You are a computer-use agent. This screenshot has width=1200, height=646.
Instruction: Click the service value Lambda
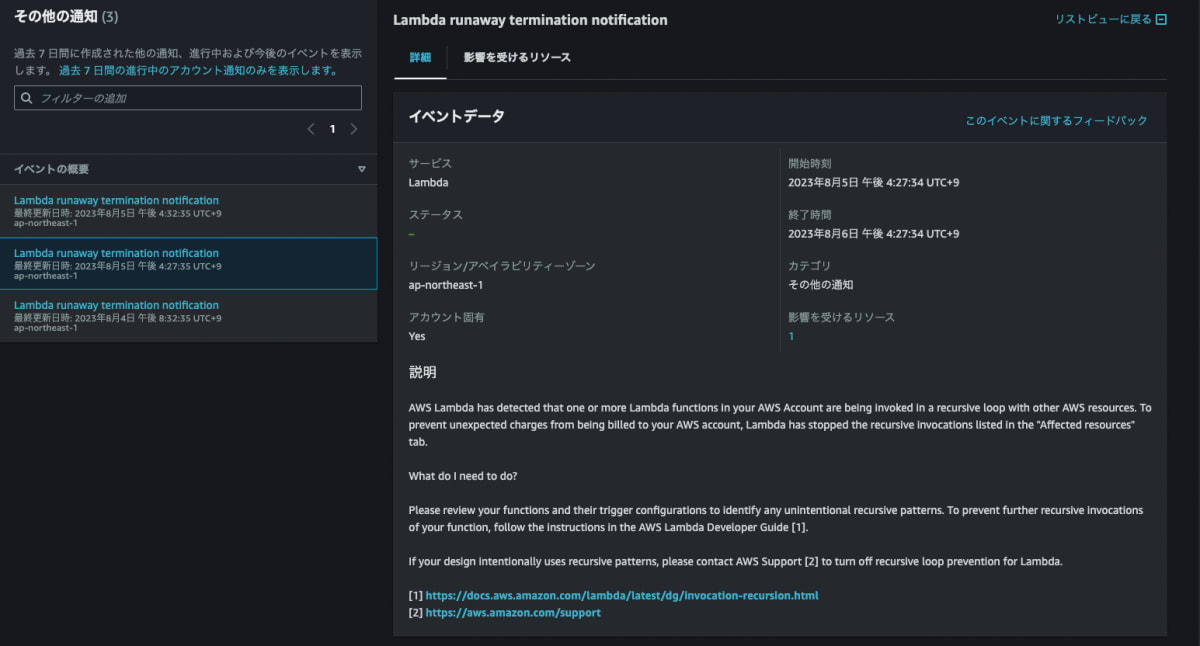click(x=428, y=183)
